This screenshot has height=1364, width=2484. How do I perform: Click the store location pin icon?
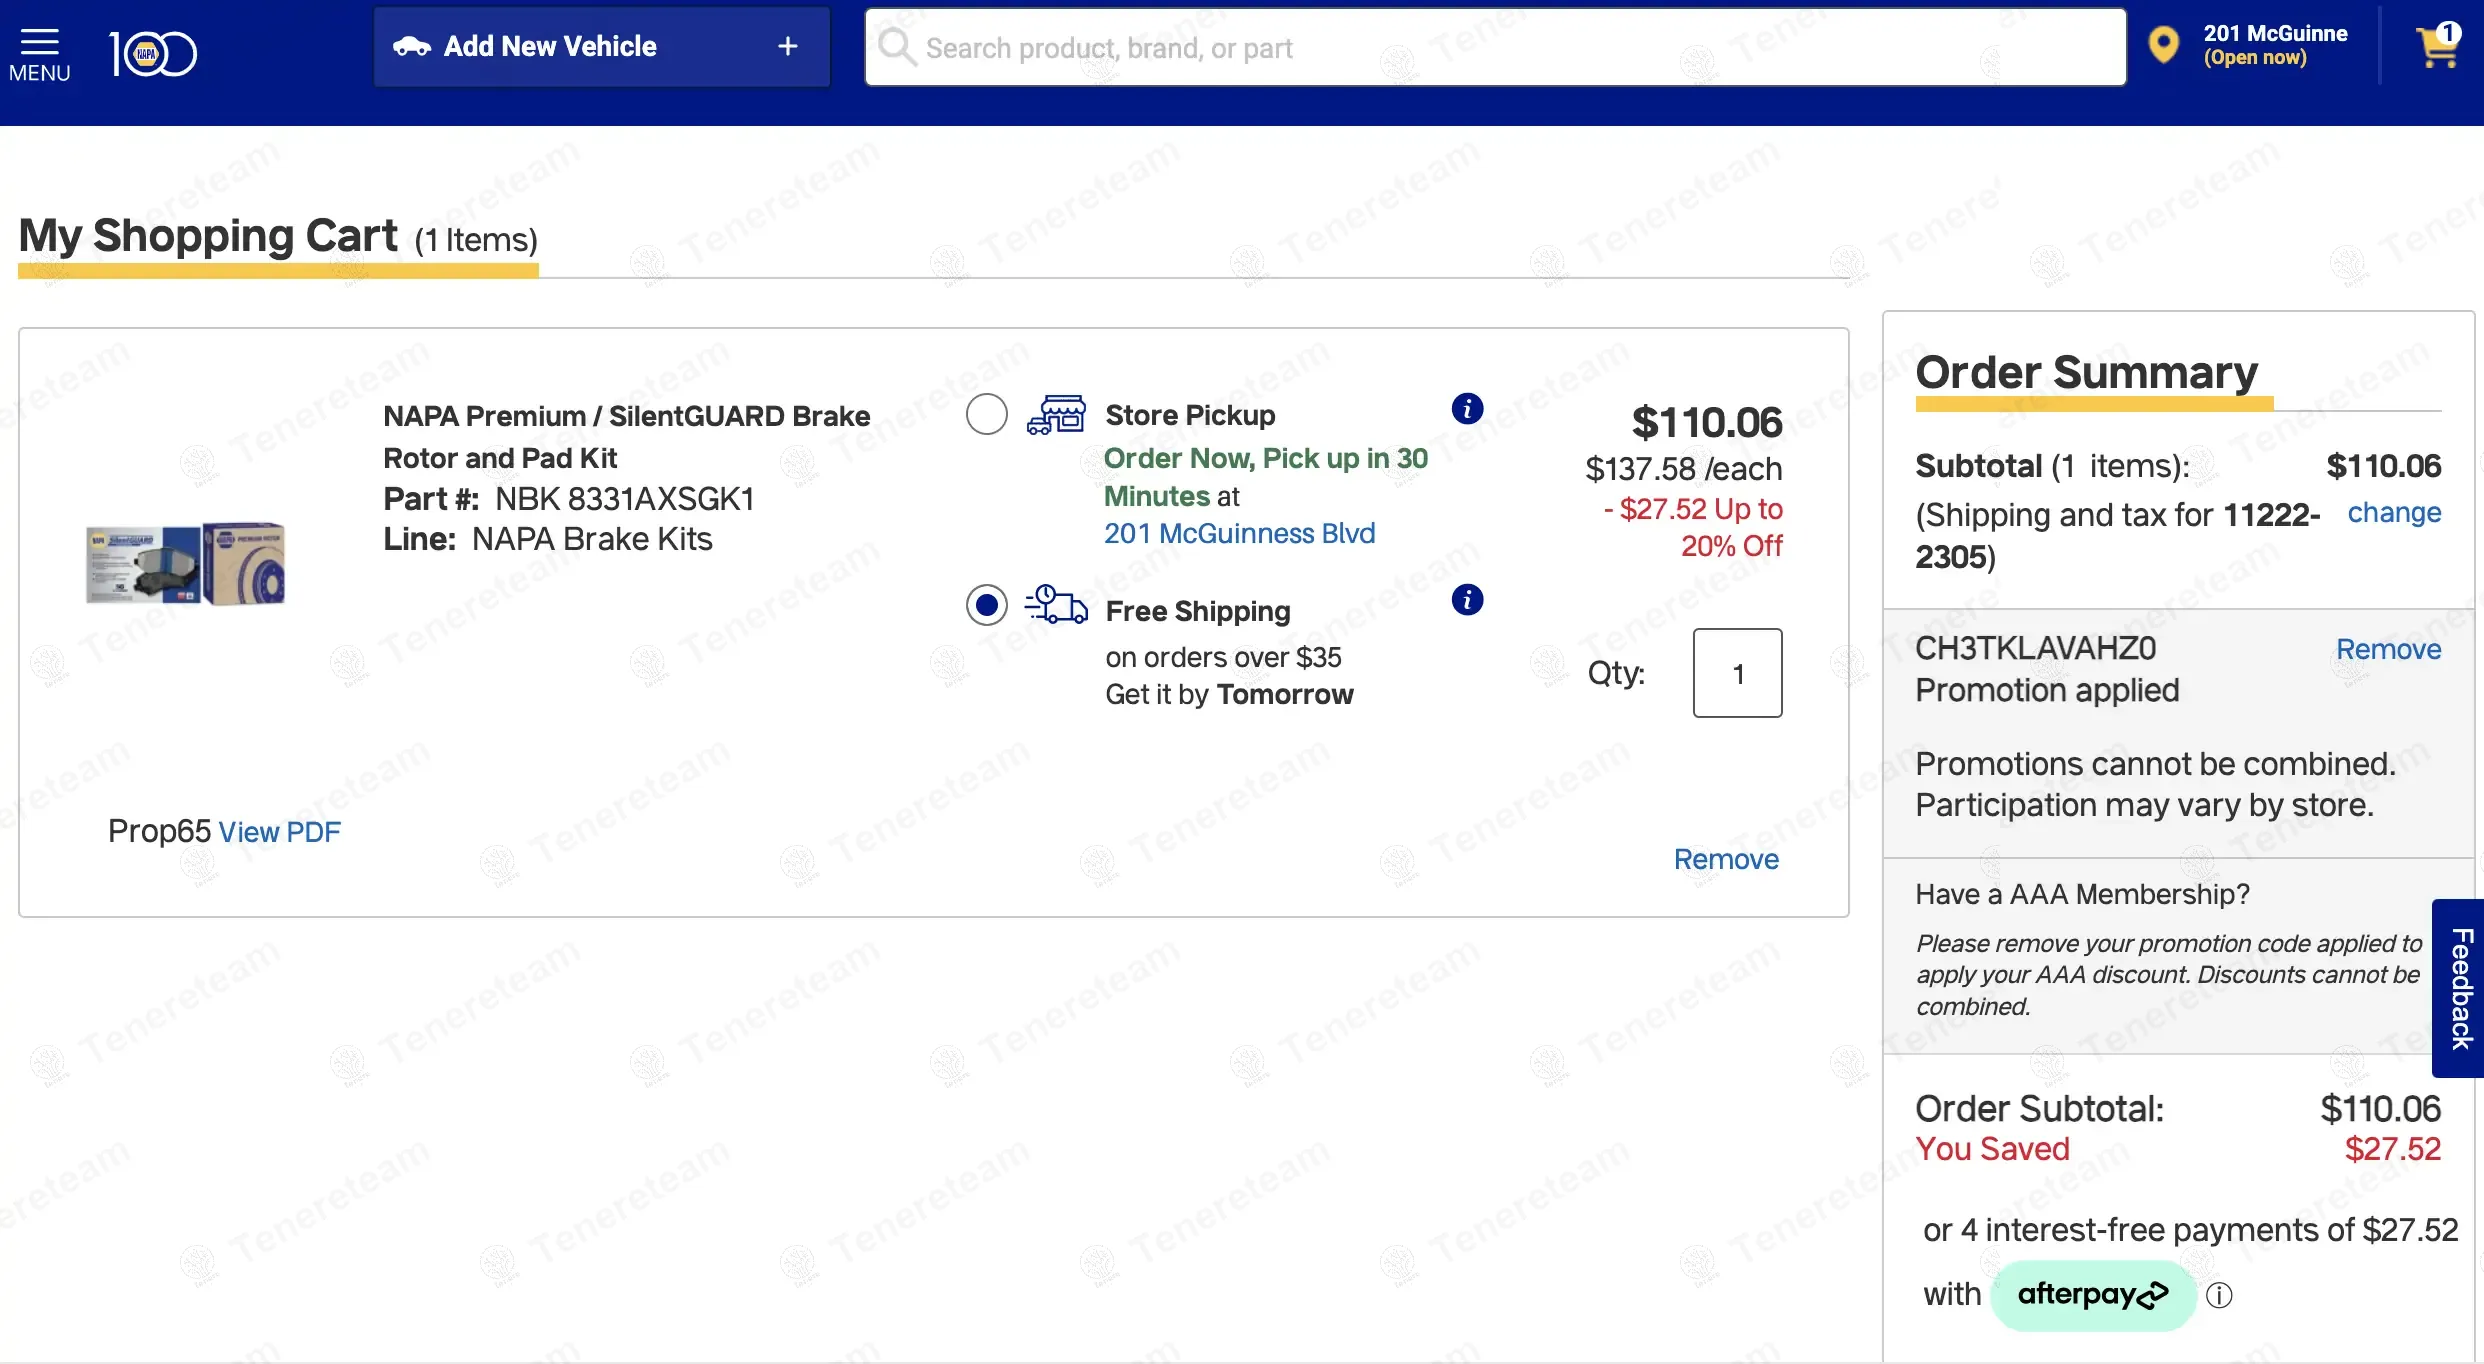click(x=2164, y=45)
